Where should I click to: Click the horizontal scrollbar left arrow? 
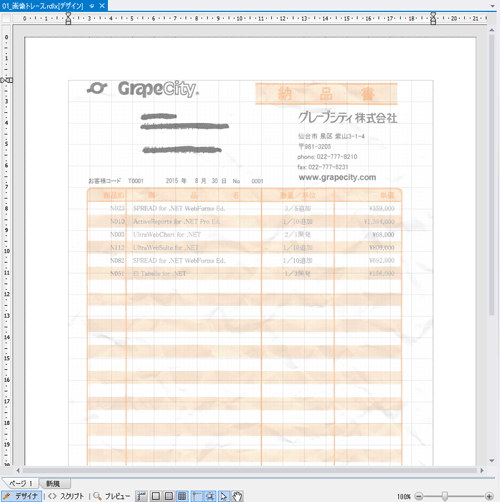coord(18,470)
